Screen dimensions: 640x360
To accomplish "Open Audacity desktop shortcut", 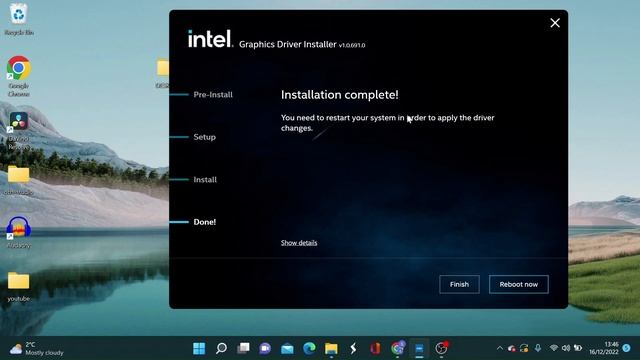I will 19,232.
